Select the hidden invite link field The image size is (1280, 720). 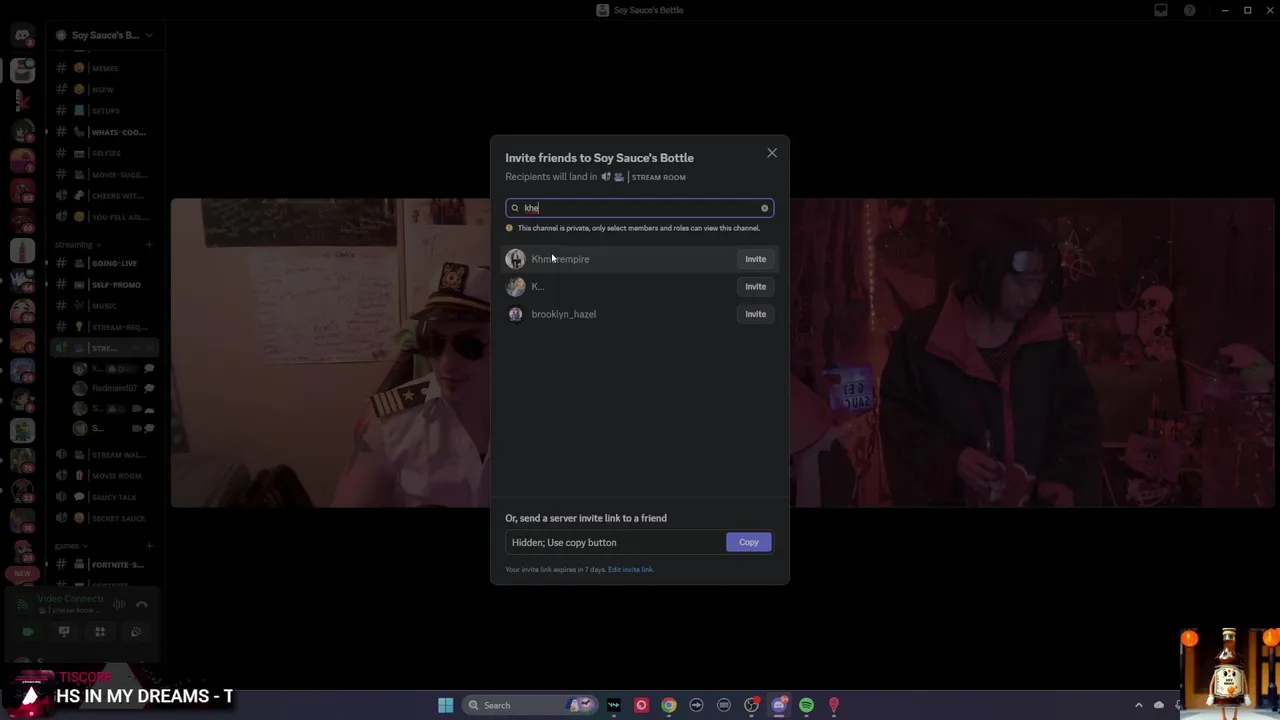point(615,542)
